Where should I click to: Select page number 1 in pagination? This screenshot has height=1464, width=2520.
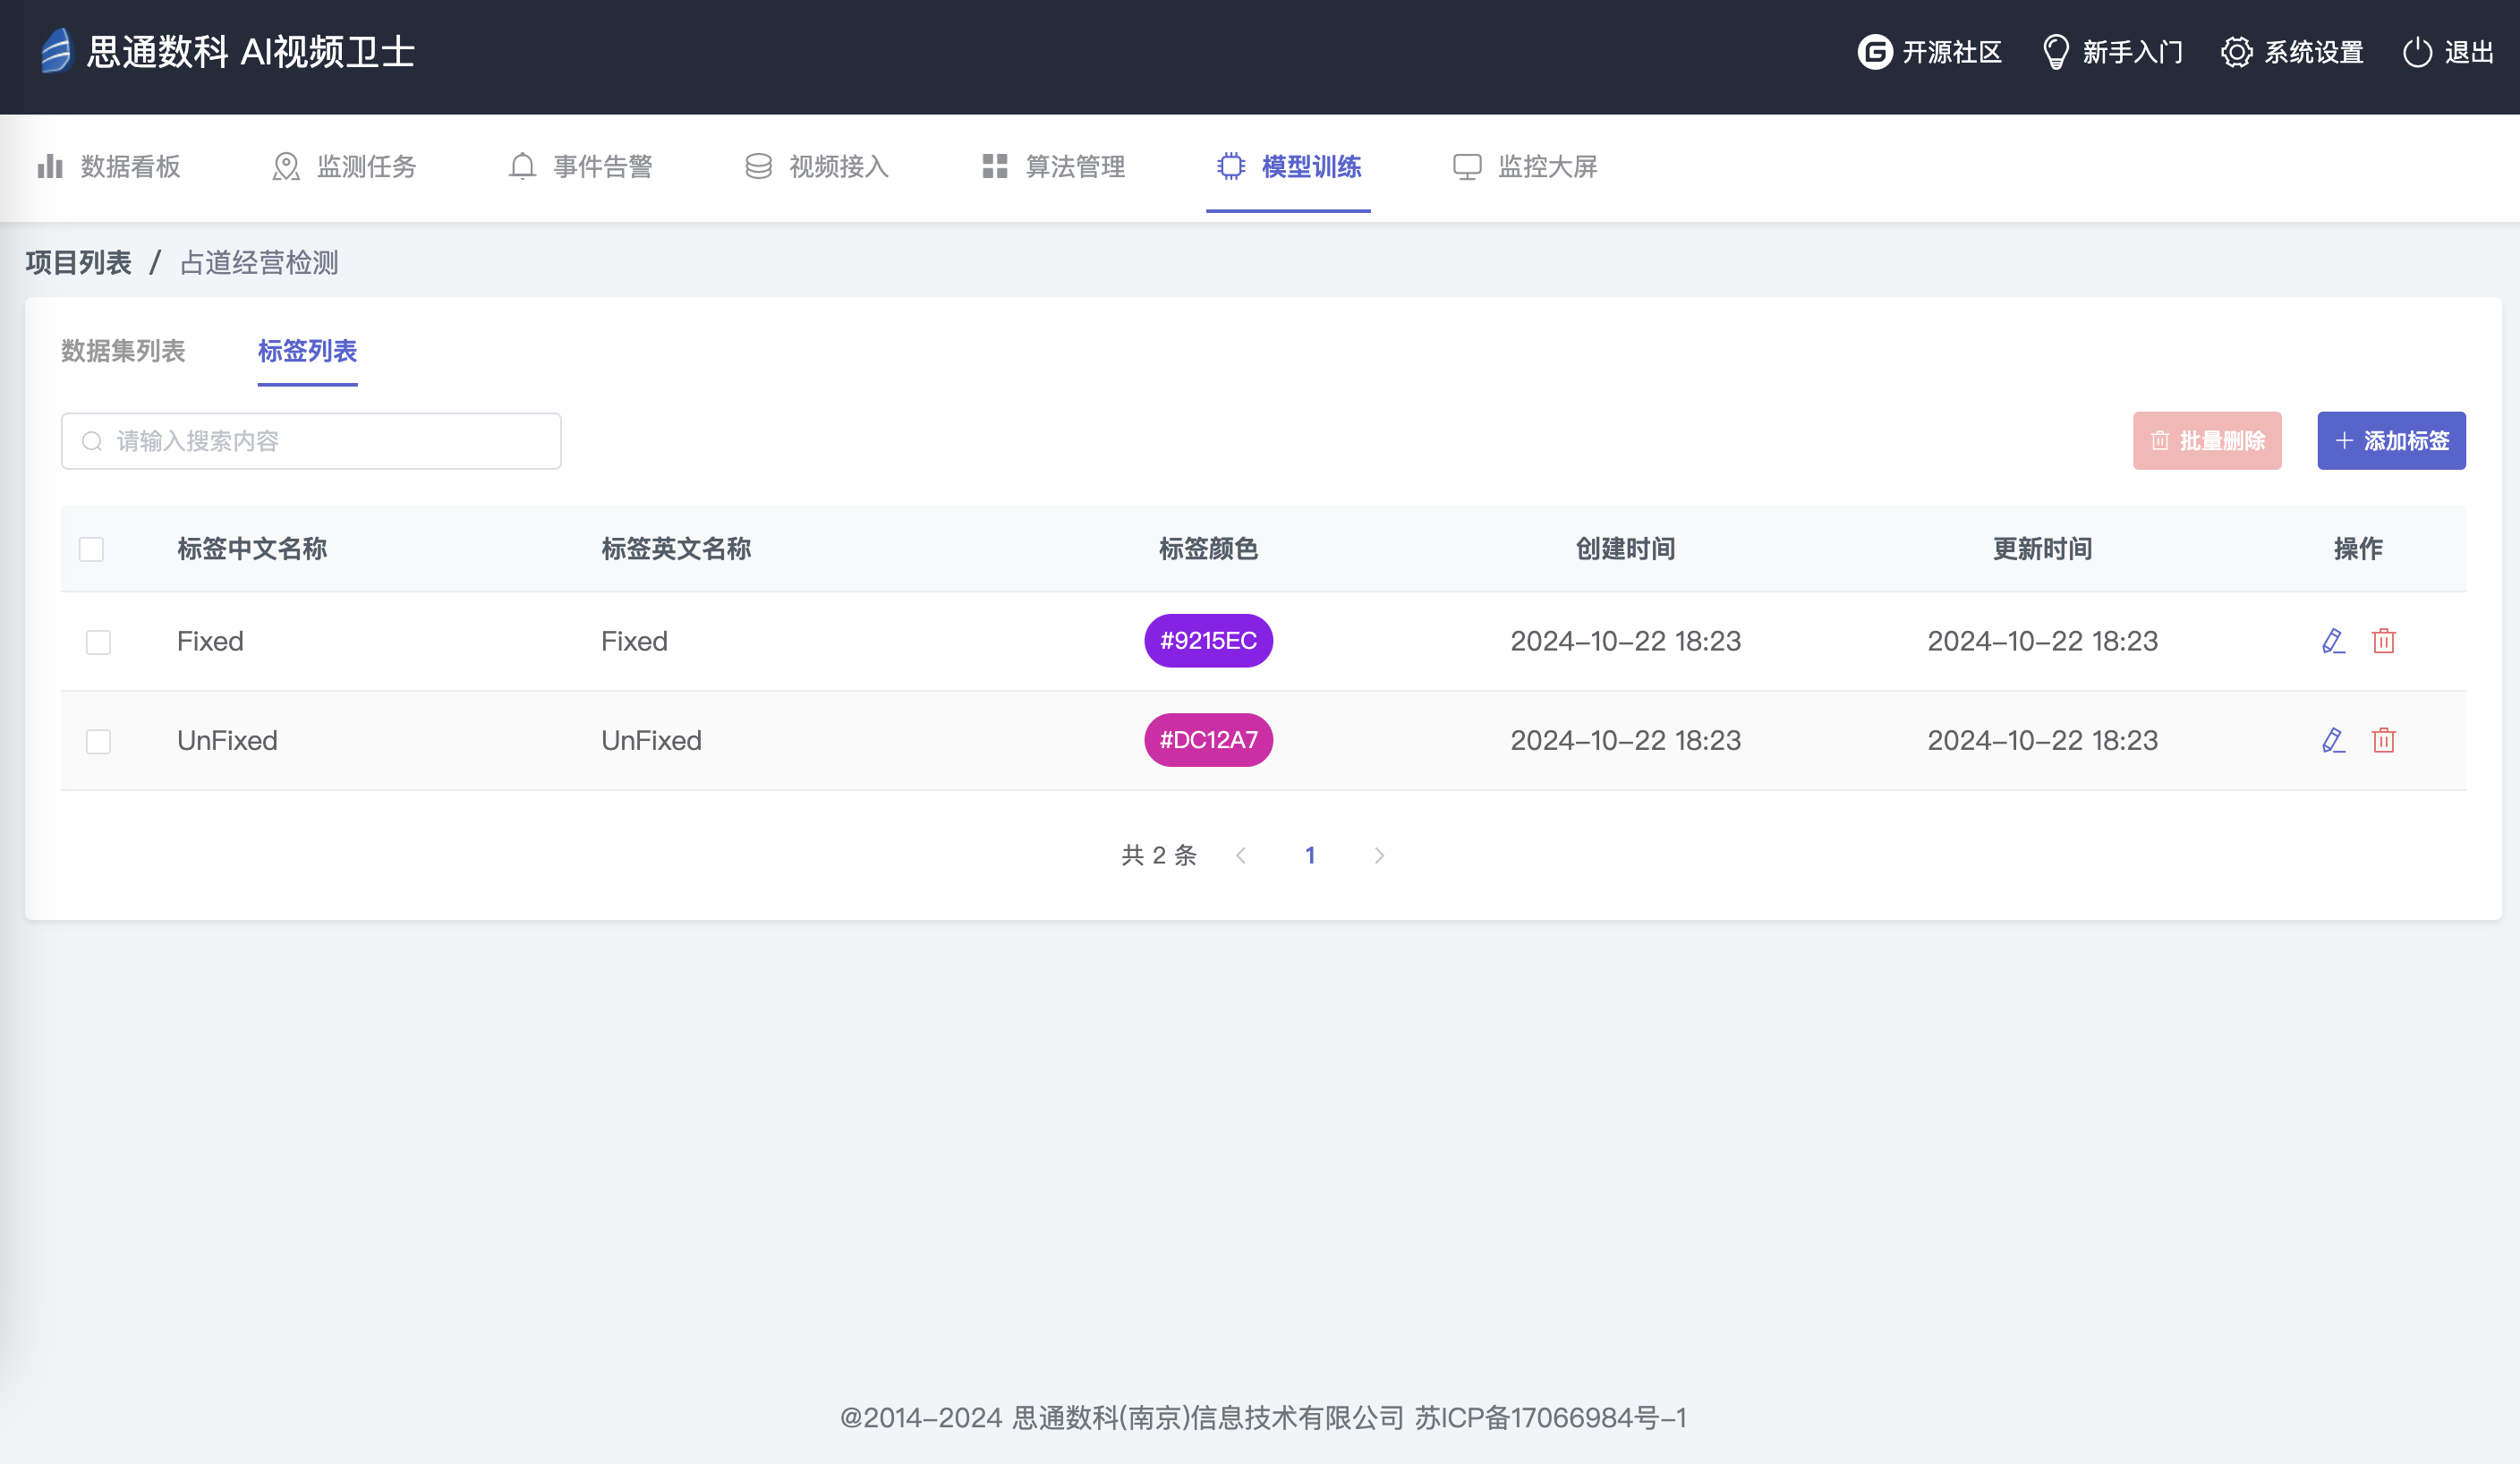tap(1310, 855)
